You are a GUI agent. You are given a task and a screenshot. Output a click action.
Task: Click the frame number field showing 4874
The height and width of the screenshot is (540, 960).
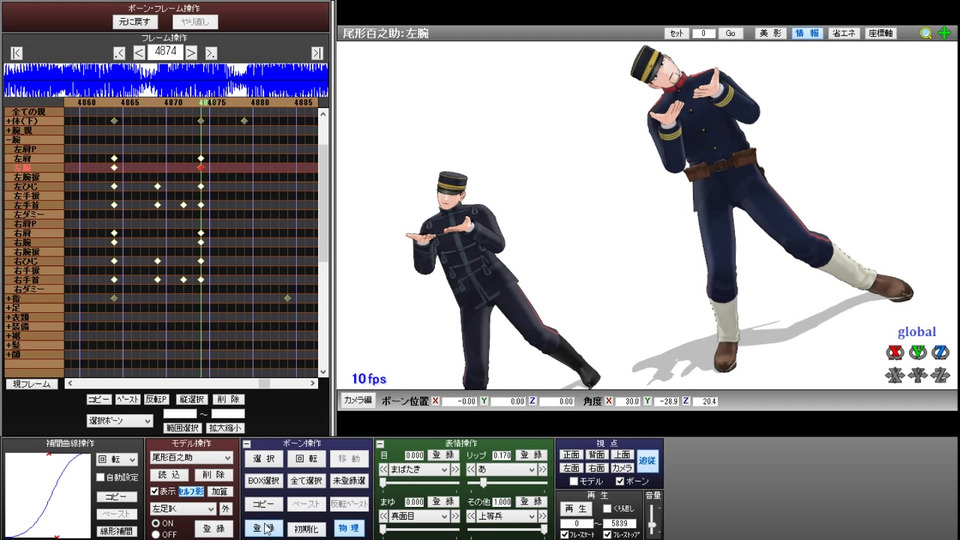click(x=165, y=51)
